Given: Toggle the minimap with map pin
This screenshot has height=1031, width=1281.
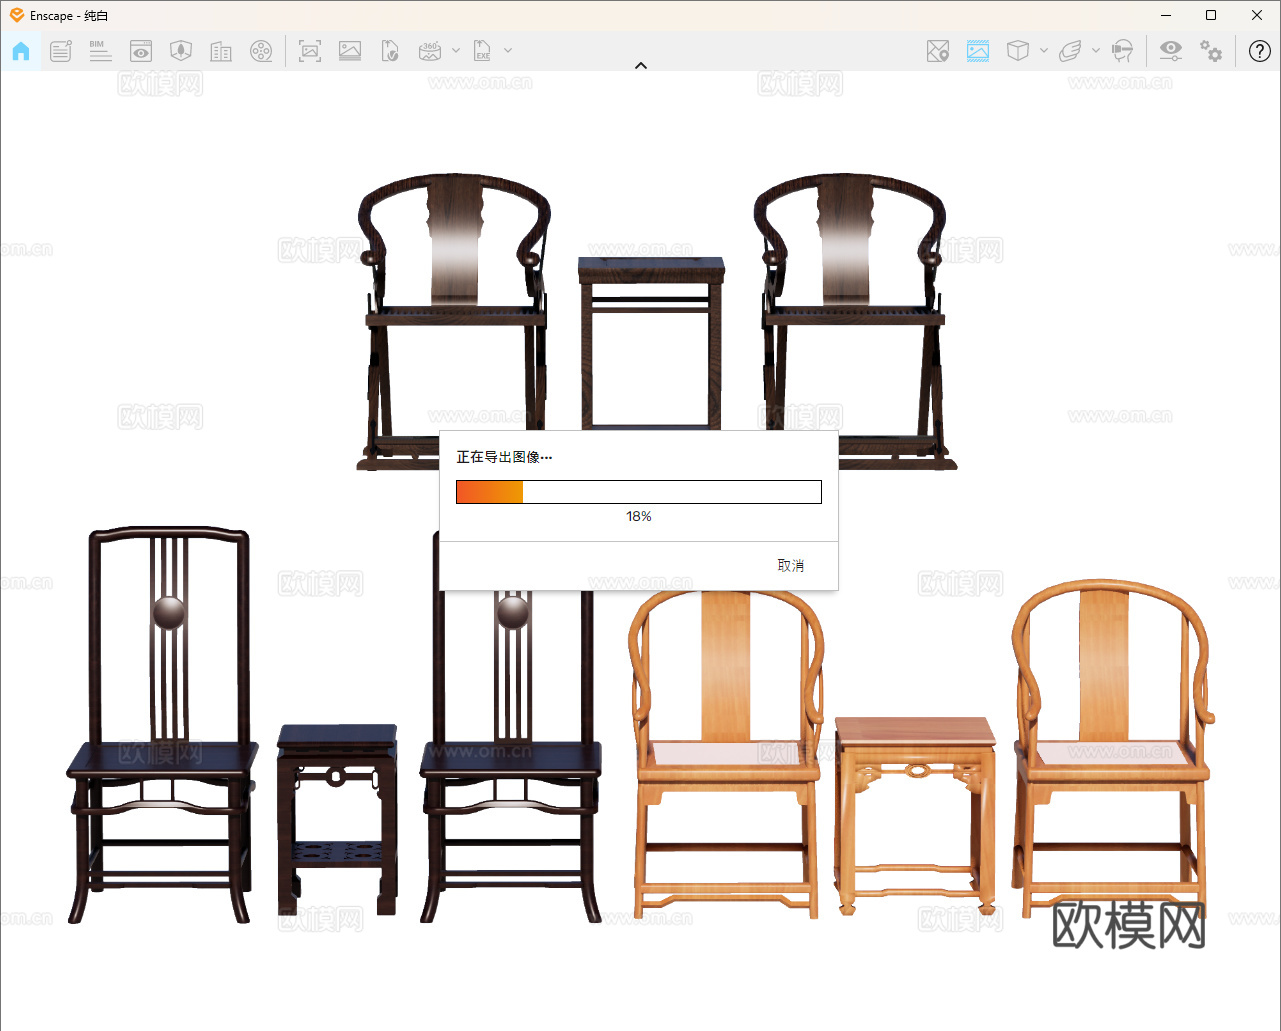Looking at the screenshot, I should [938, 51].
